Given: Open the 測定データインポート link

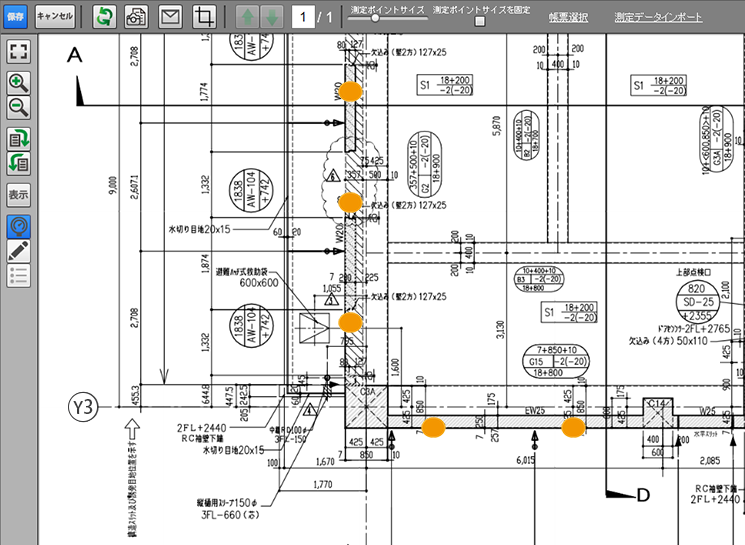Looking at the screenshot, I should coord(658,18).
